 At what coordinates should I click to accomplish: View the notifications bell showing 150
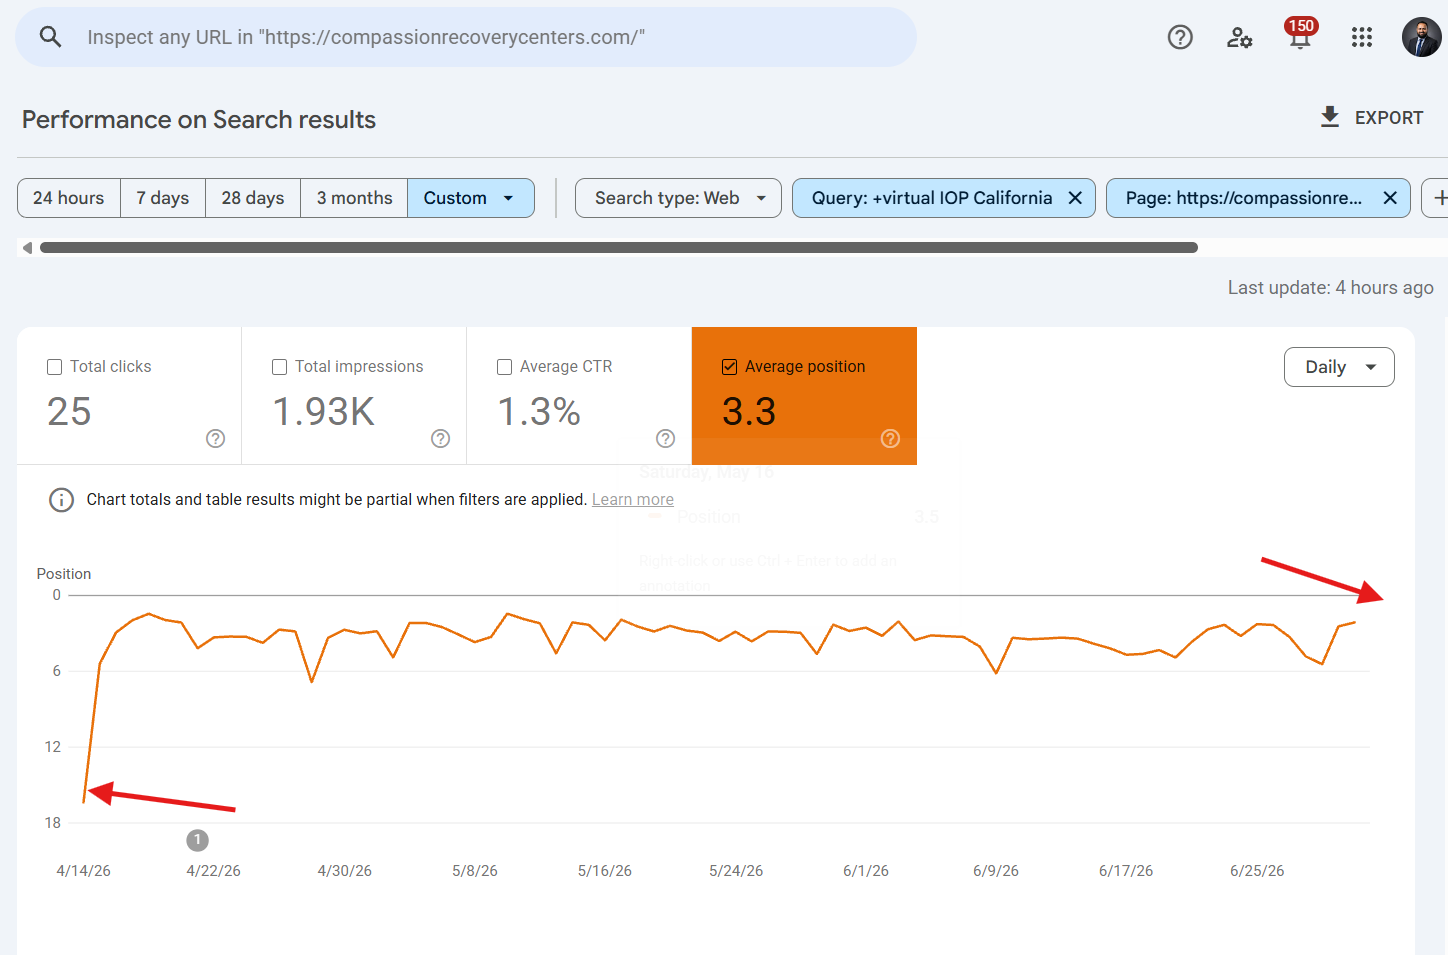[1300, 35]
